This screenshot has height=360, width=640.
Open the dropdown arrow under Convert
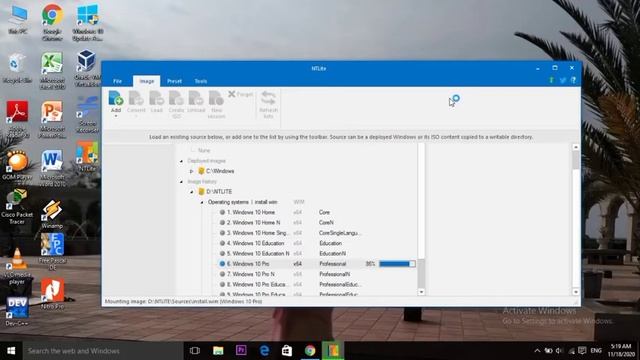click(x=136, y=116)
